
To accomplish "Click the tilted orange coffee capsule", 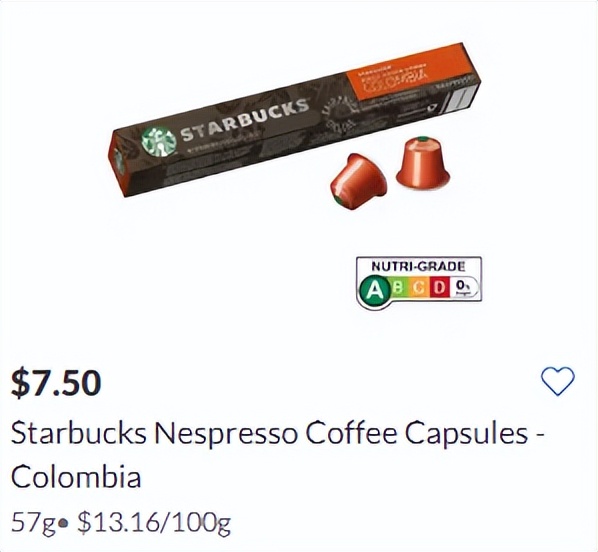I will 358,181.
